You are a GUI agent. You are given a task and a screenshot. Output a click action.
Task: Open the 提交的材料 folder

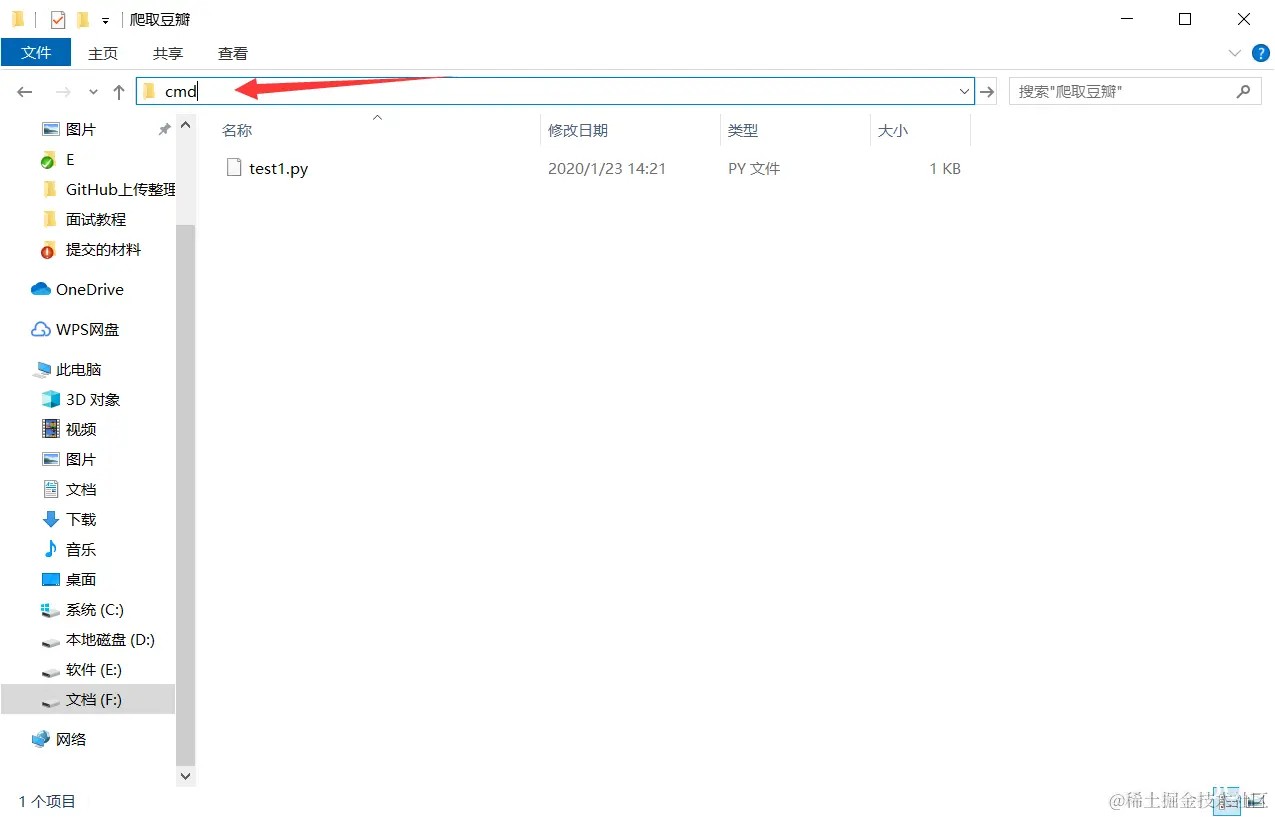click(104, 250)
